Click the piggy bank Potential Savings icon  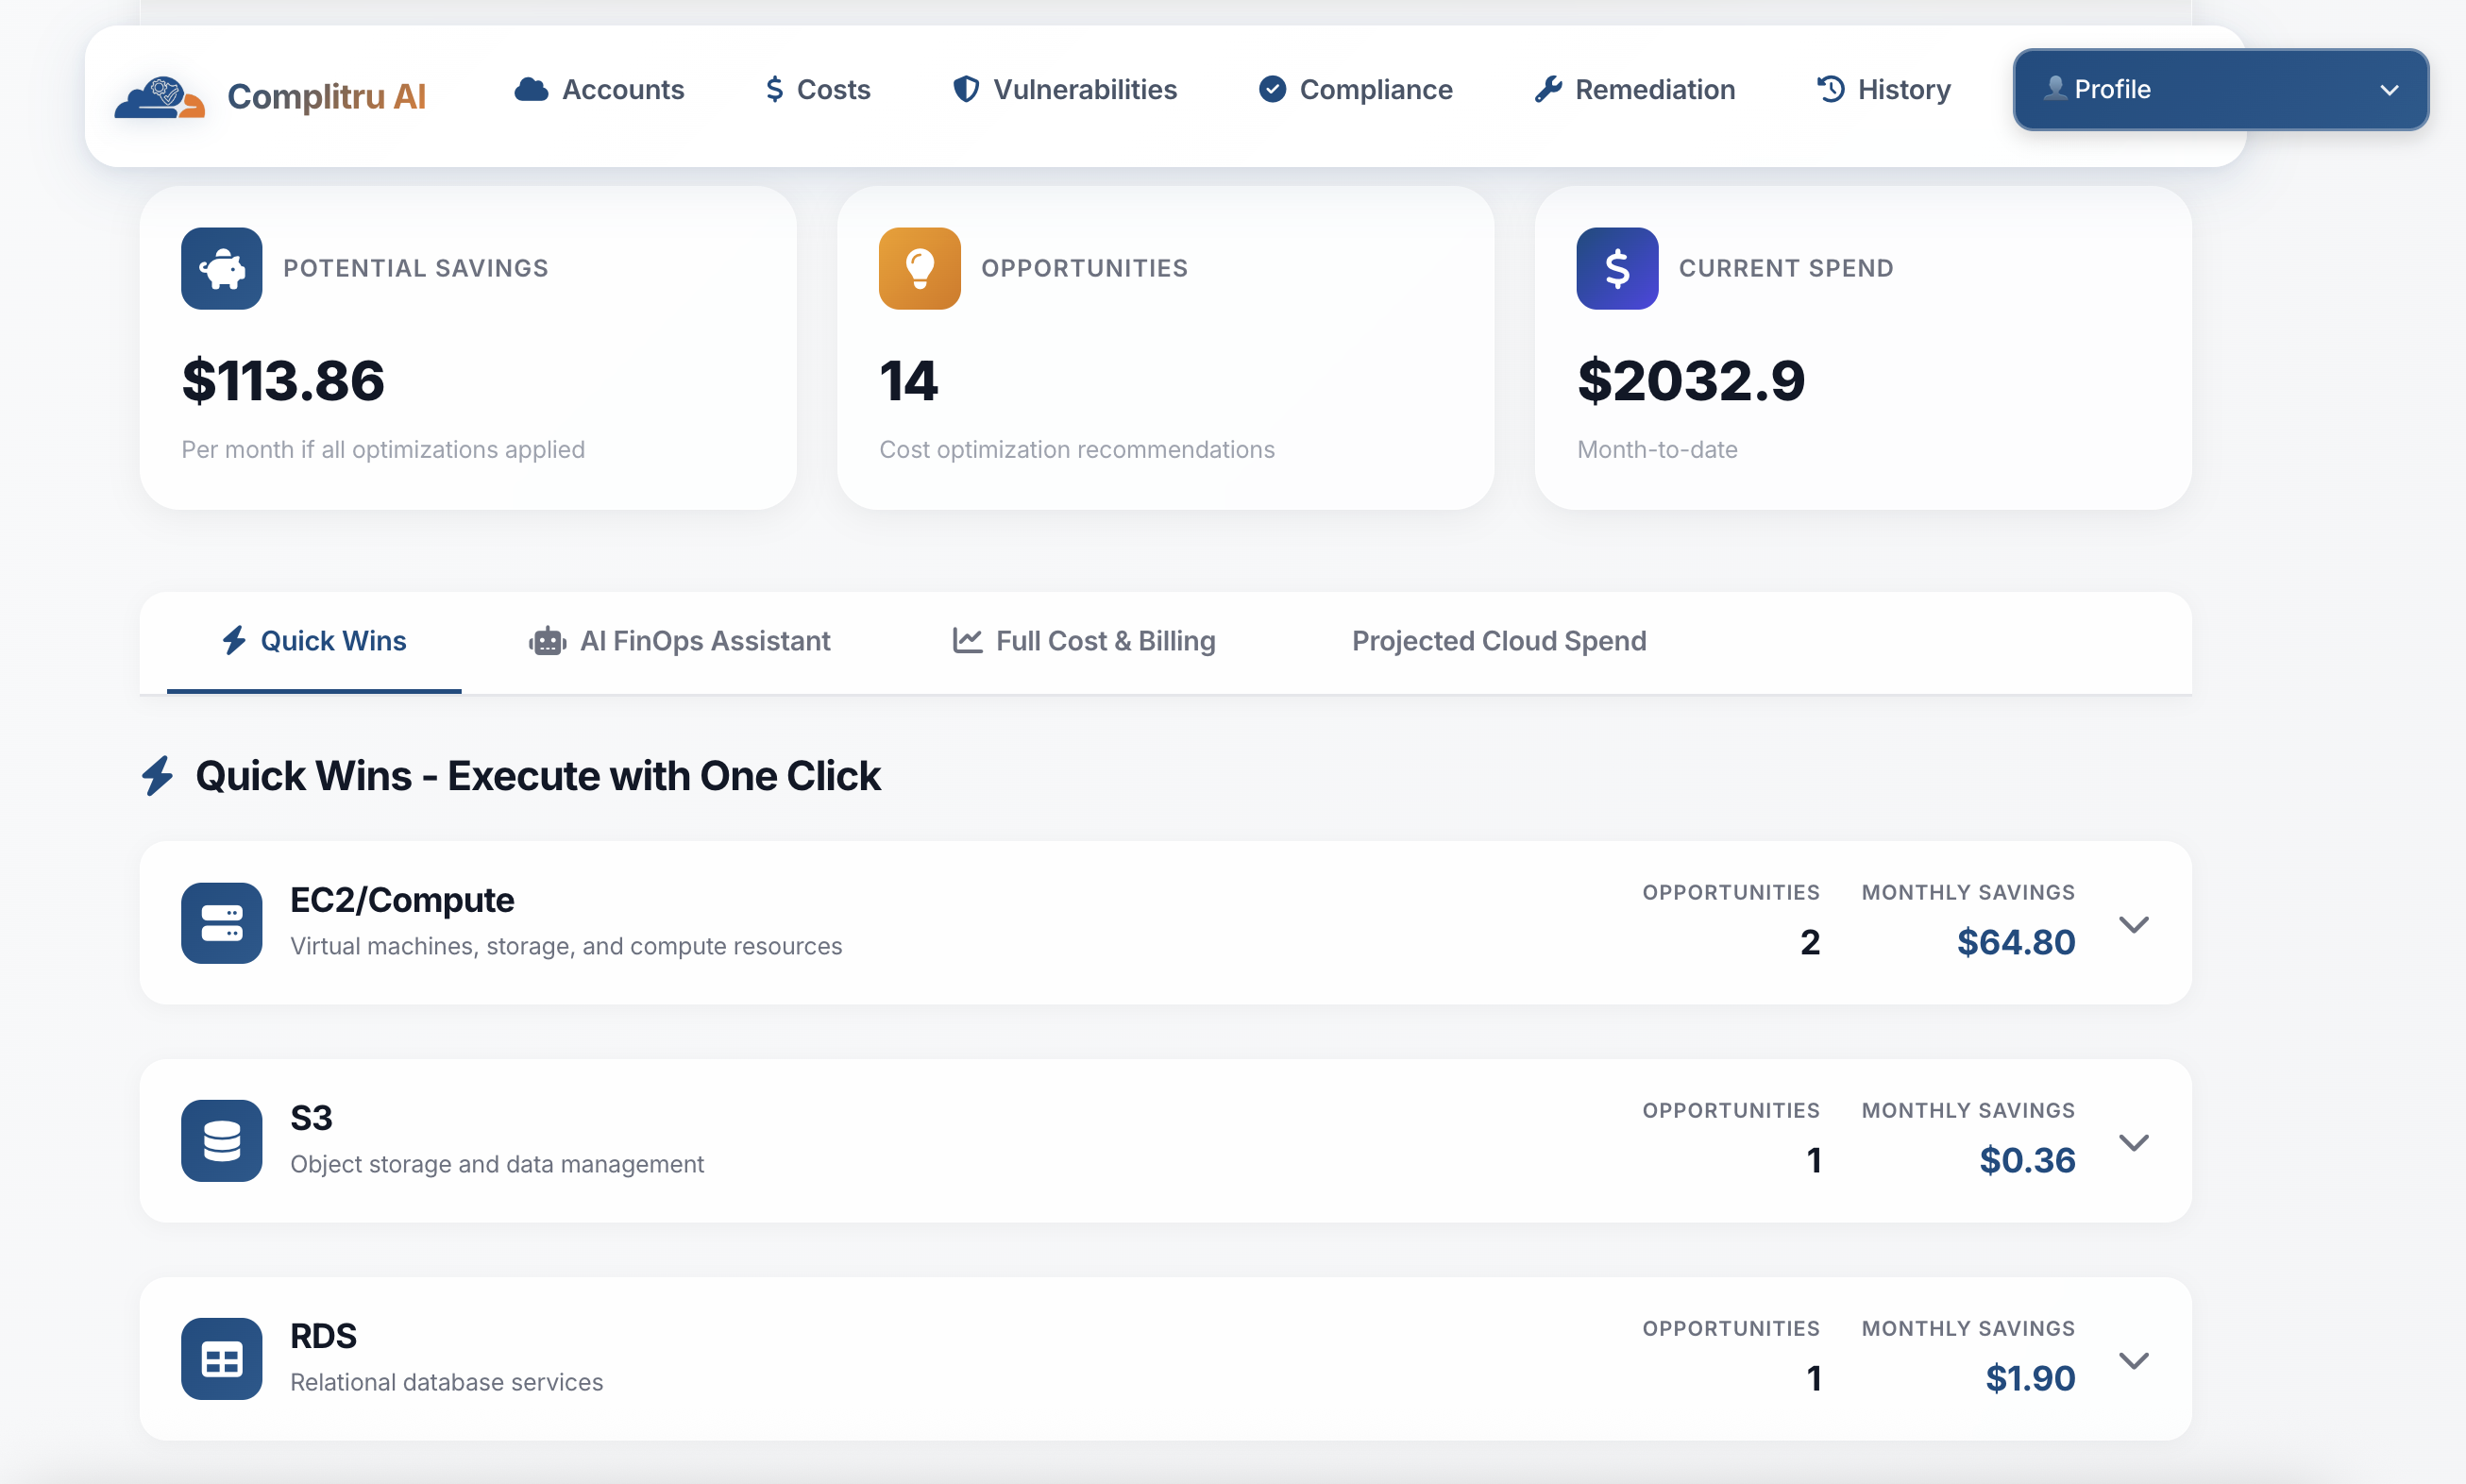point(221,268)
